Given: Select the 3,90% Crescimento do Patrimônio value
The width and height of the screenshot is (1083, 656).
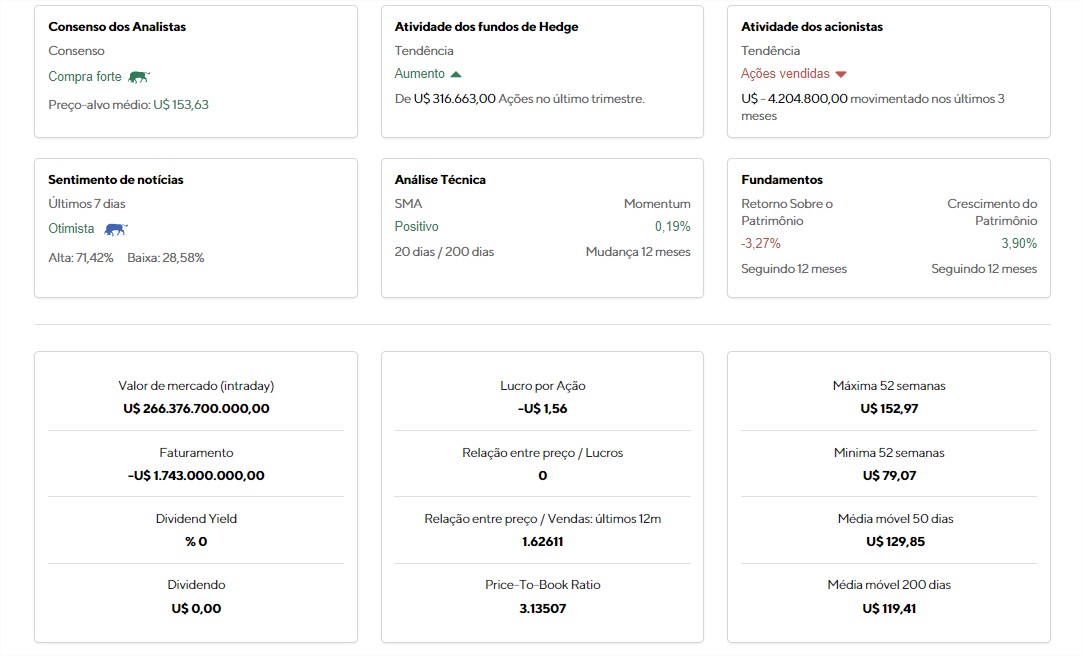Looking at the screenshot, I should pos(1019,243).
